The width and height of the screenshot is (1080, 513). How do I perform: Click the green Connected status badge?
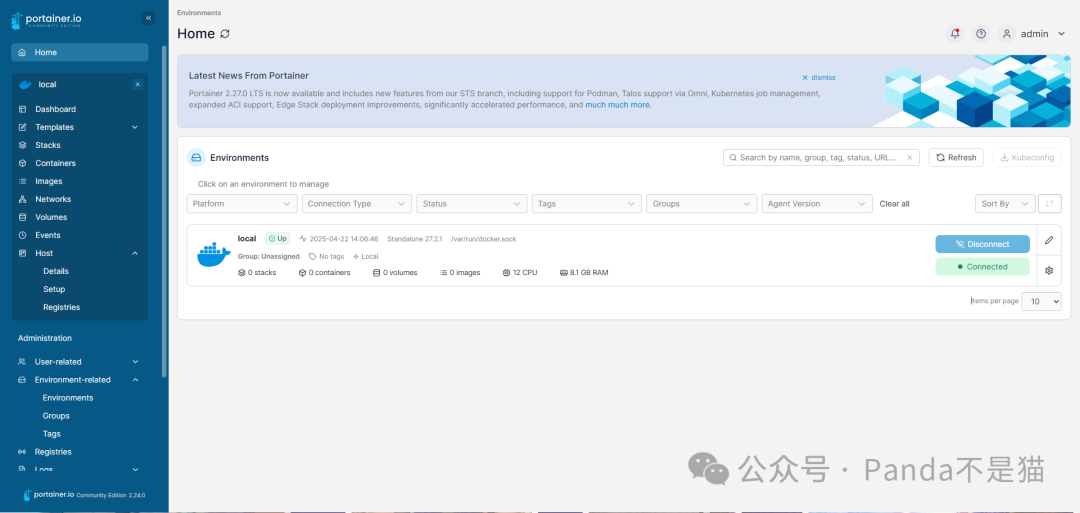tap(982, 266)
